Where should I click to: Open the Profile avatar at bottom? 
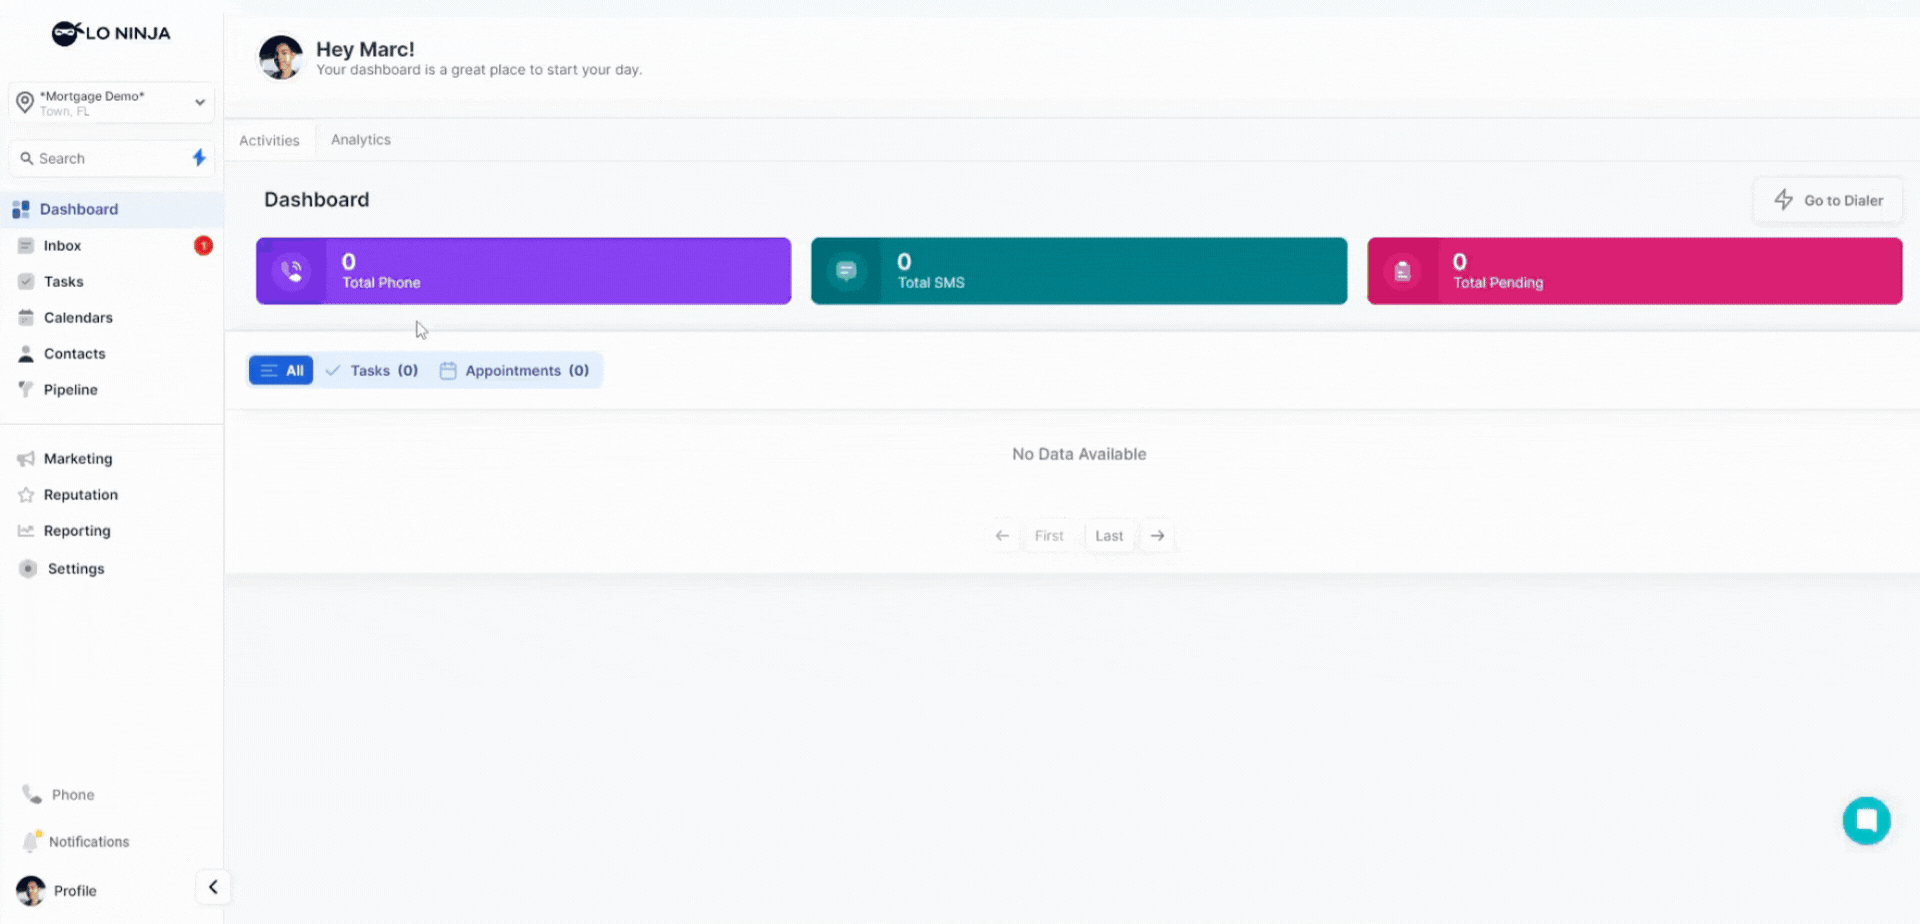pos(31,891)
